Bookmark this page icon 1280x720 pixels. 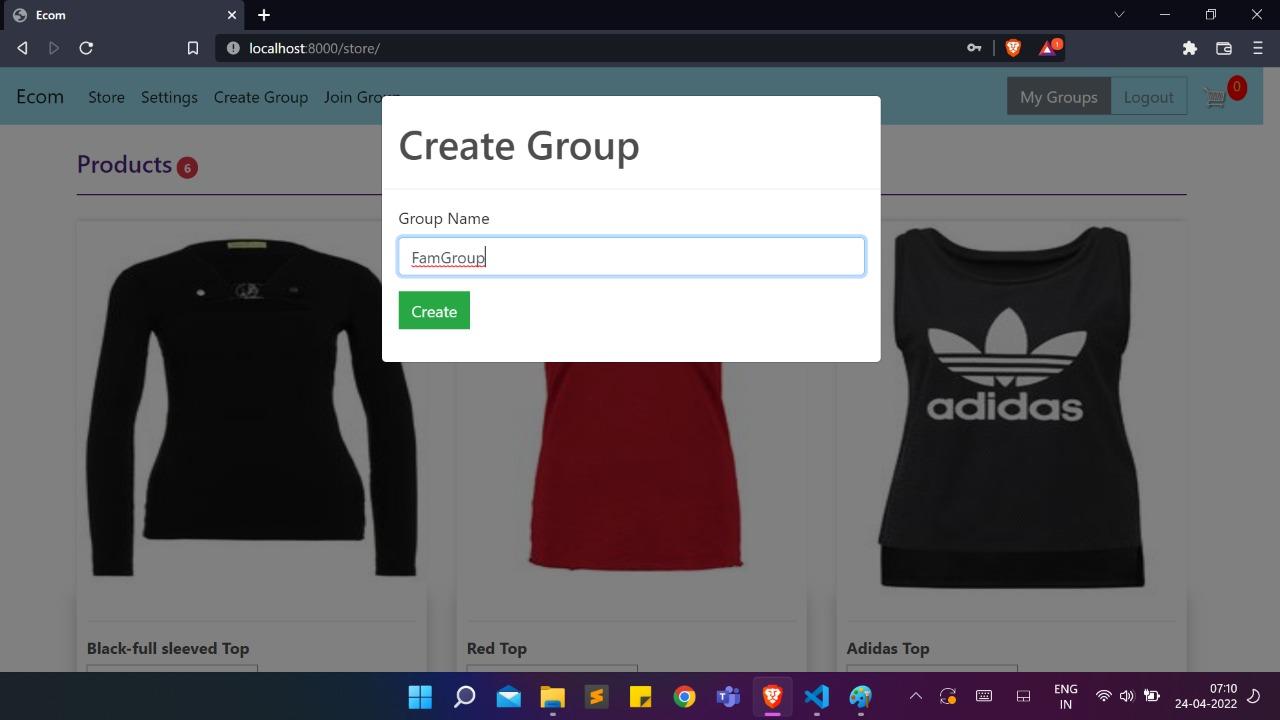[193, 48]
